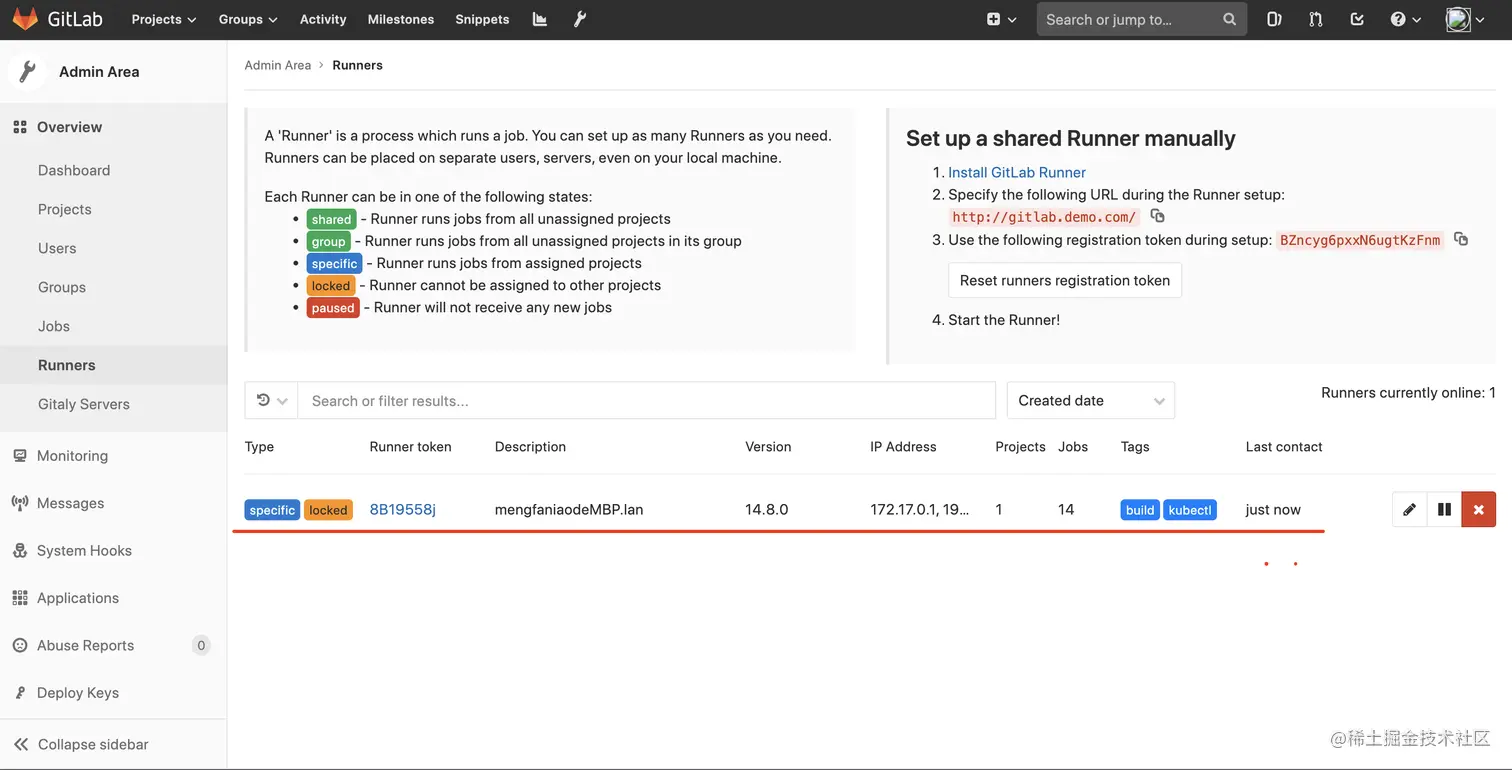Click the Search or filter results field
This screenshot has height=770, width=1512.
646,400
